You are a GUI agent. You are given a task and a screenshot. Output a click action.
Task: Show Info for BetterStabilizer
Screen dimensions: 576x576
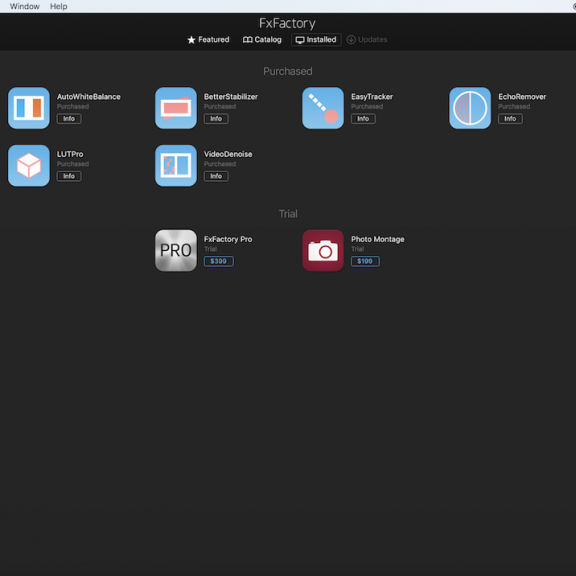(216, 119)
